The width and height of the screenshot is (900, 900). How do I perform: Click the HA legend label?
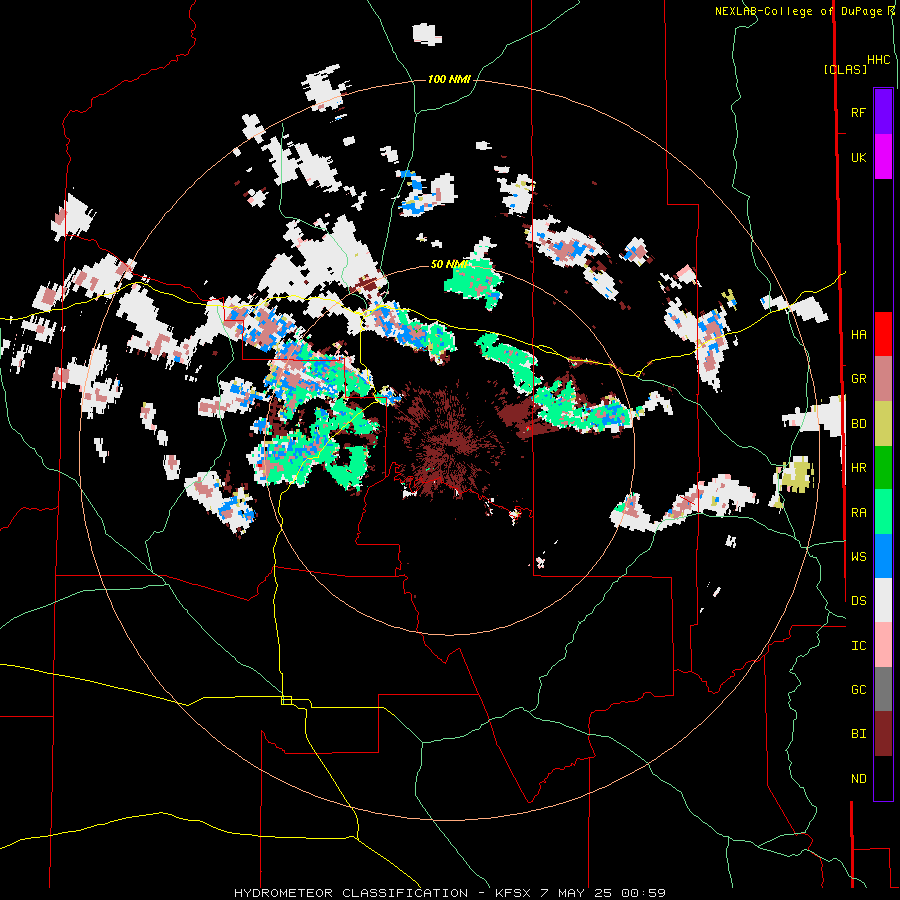[858, 335]
